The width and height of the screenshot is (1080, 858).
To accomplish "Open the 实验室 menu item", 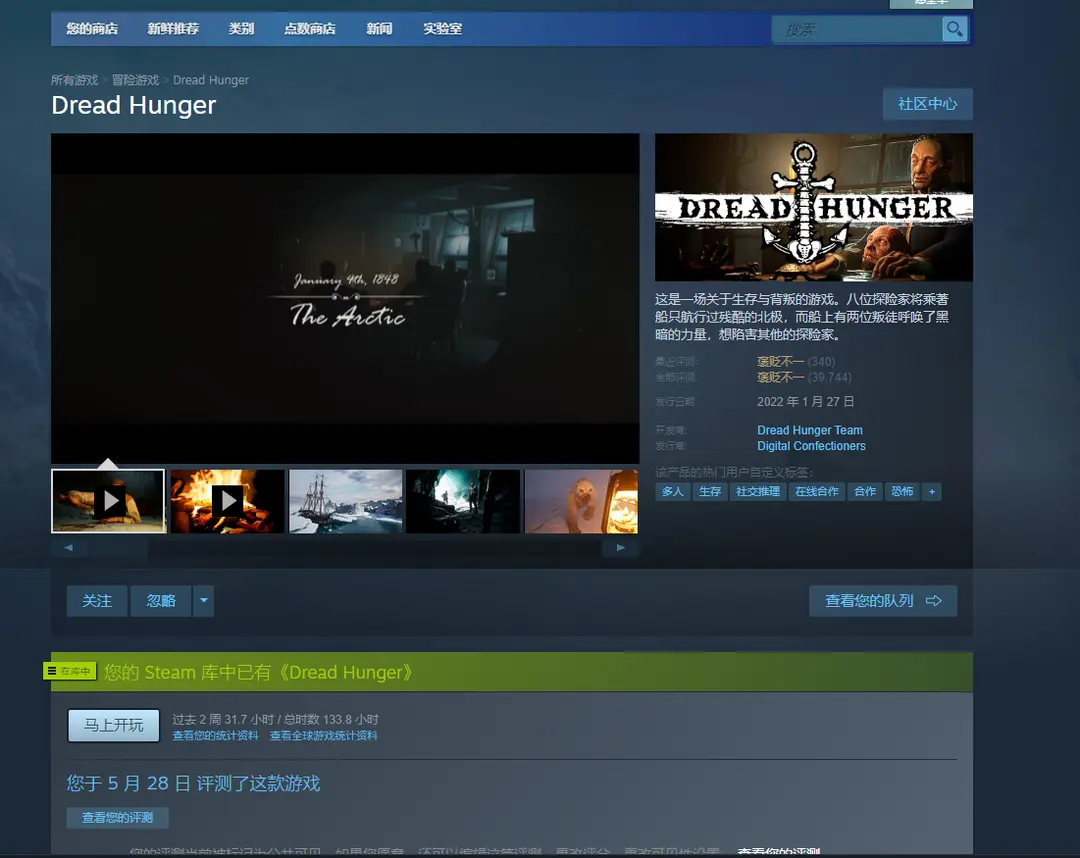I will click(x=442, y=29).
